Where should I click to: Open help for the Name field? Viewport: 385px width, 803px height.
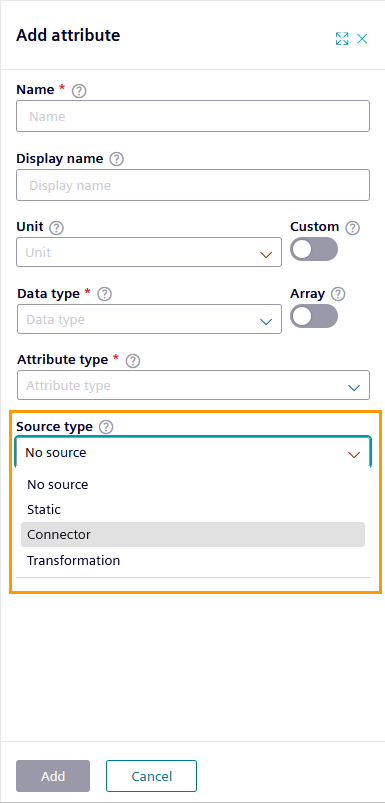(79, 91)
